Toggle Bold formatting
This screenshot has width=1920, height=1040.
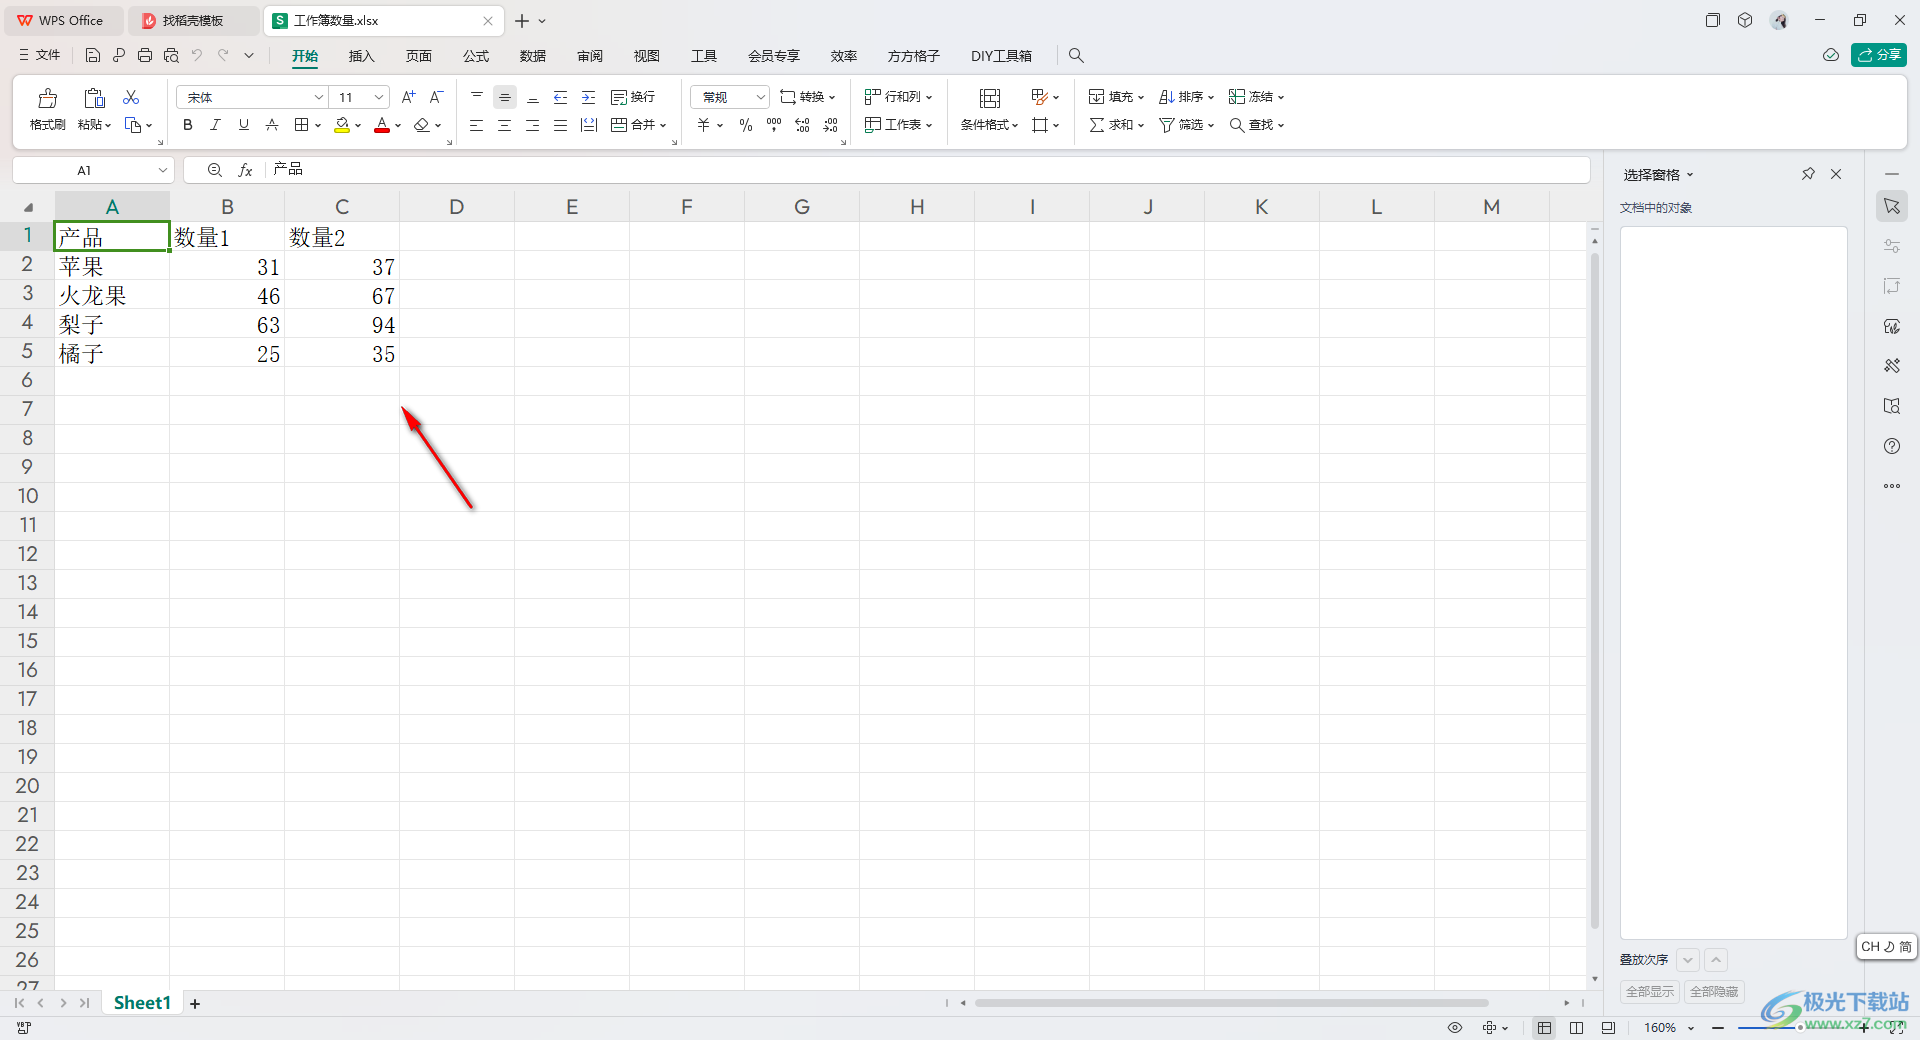[188, 125]
